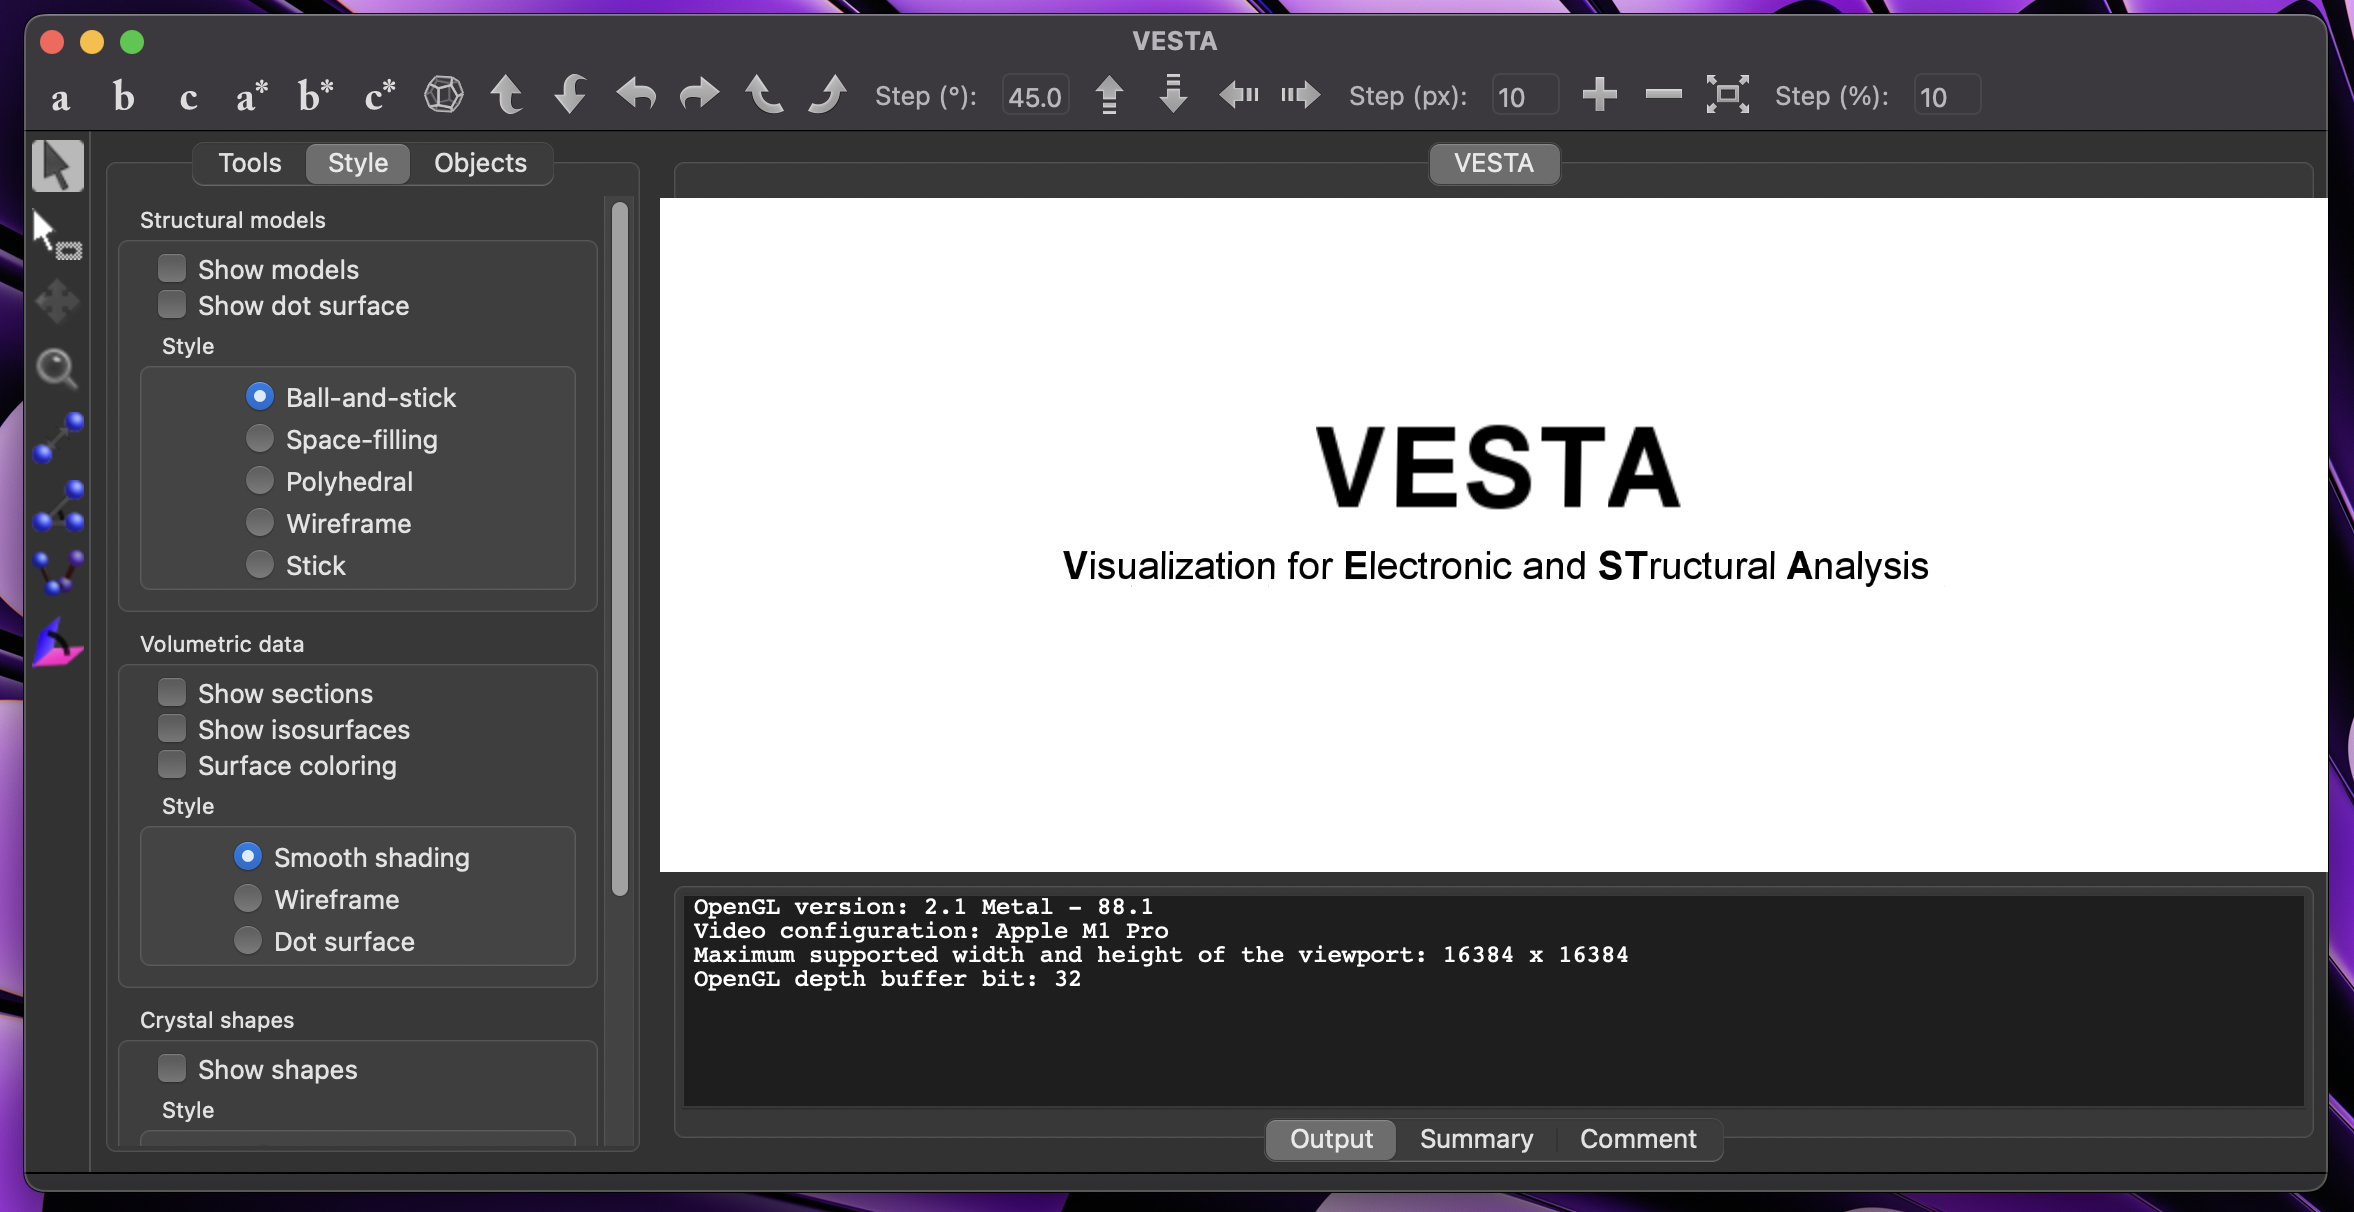Translate the view left with the arrow

pos(1238,96)
